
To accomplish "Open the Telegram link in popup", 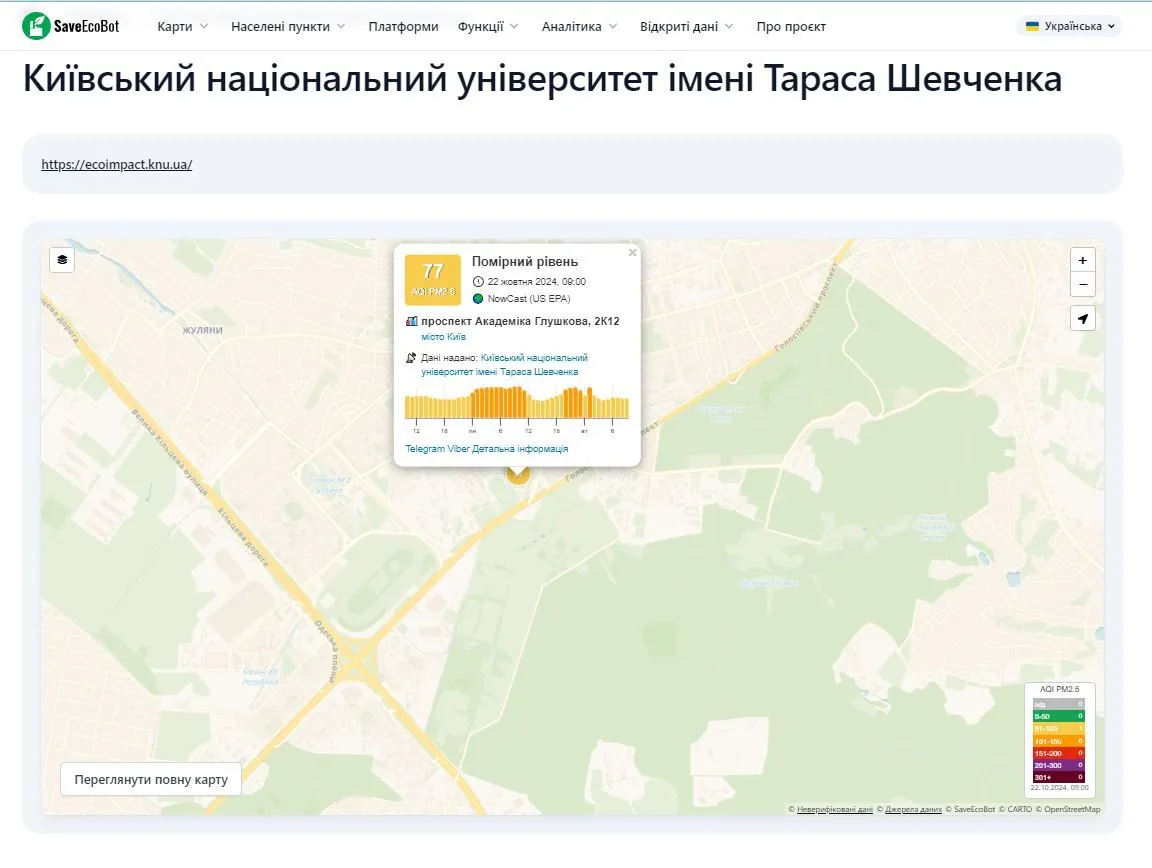I will 425,448.
